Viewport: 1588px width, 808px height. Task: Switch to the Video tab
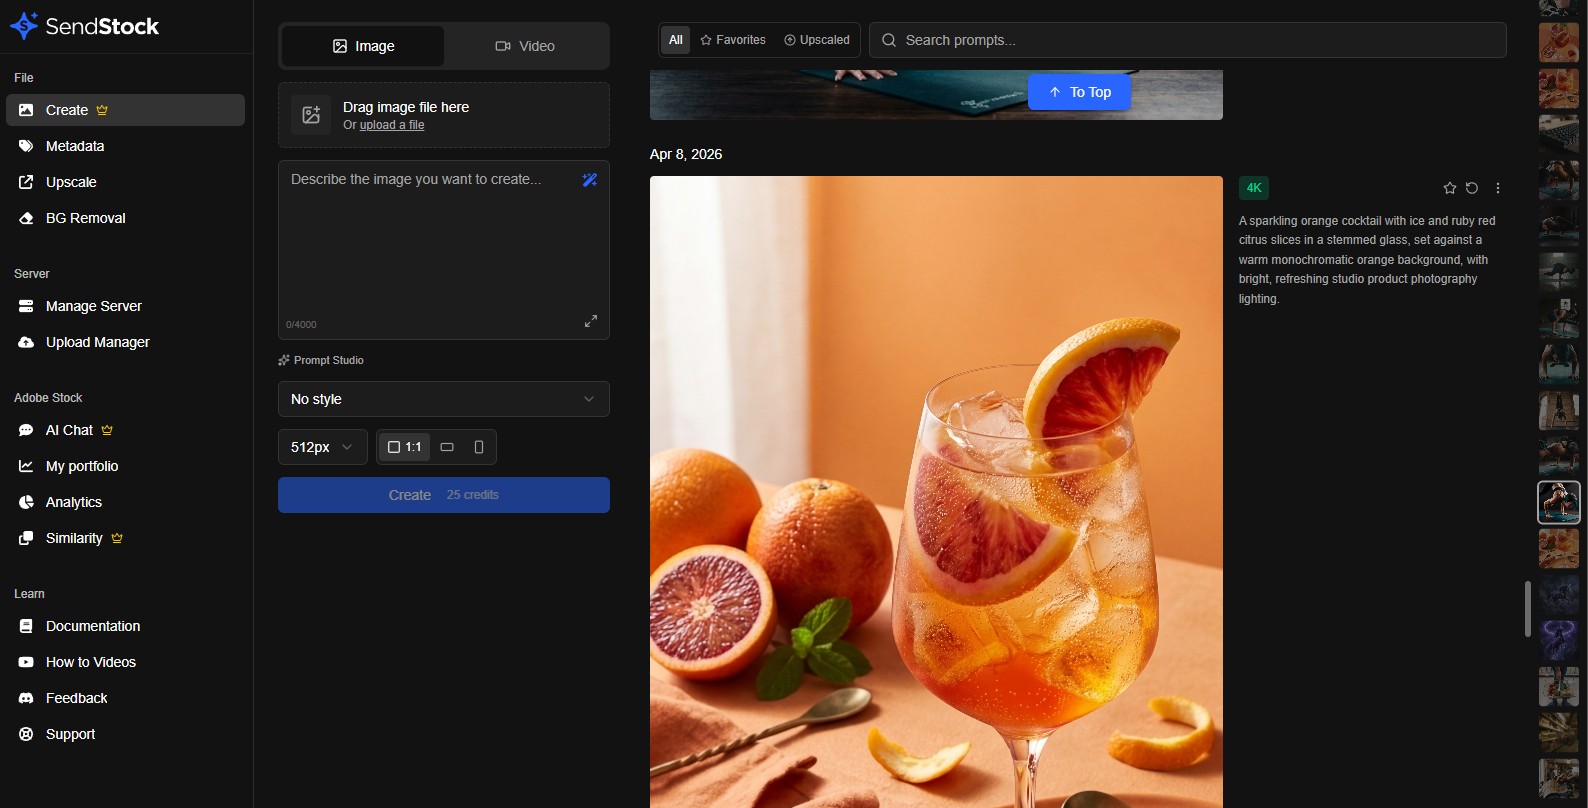tap(525, 46)
